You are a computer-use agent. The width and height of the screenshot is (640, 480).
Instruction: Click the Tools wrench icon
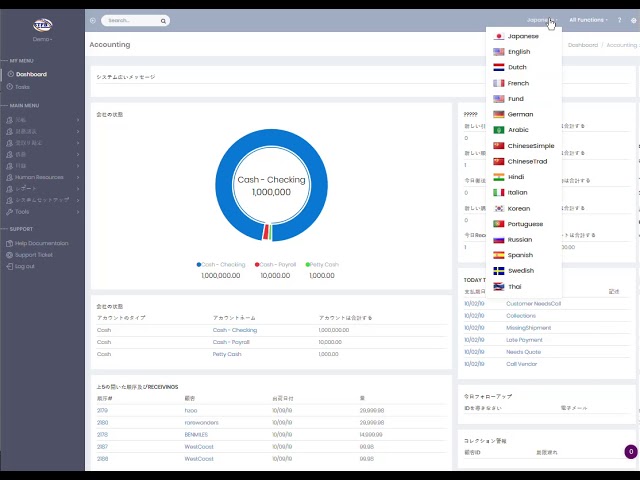pyautogui.click(x=9, y=212)
